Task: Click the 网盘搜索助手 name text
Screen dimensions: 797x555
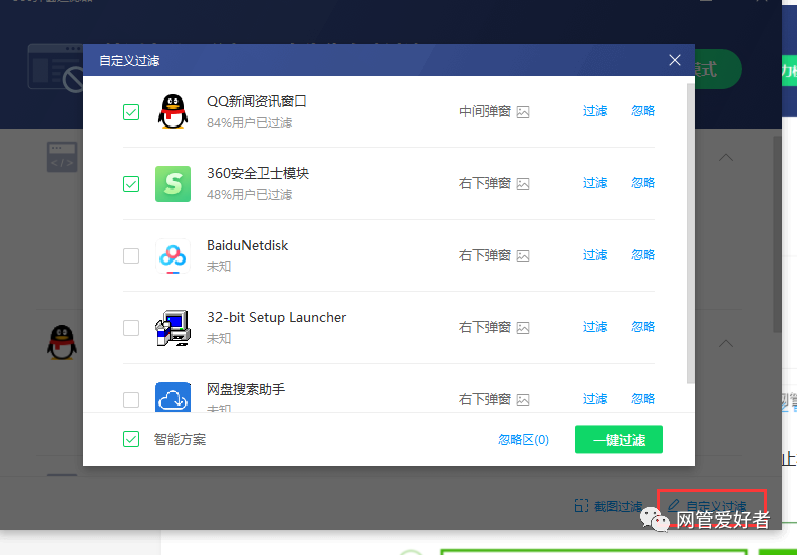Action: [x=246, y=390]
